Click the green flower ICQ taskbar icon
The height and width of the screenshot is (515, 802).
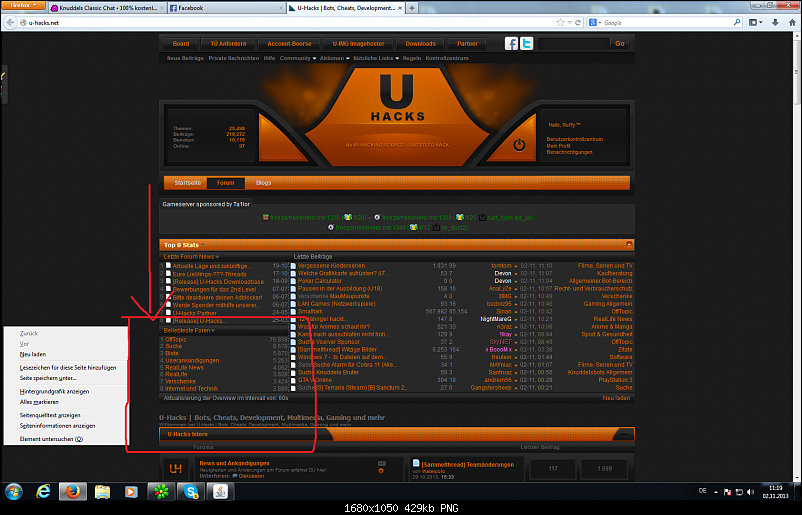162,492
